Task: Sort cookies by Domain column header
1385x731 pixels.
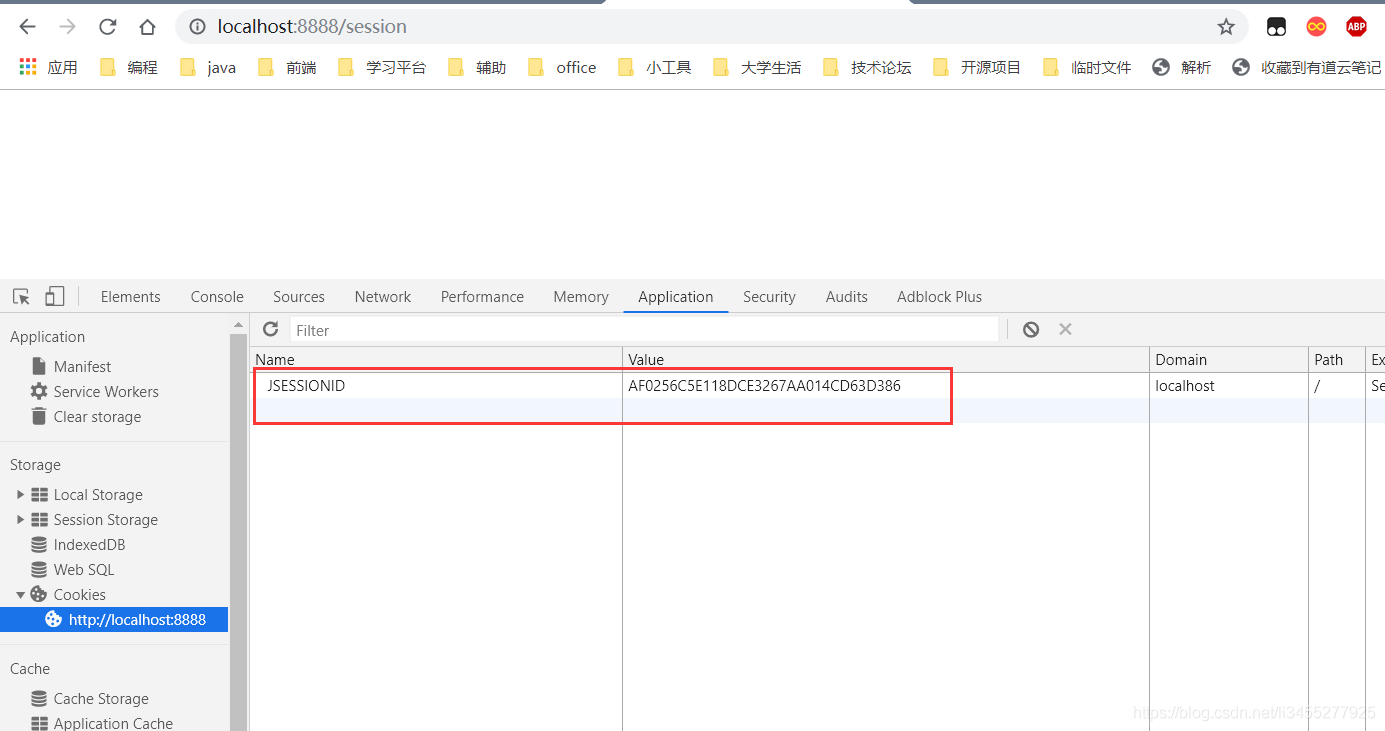Action: pos(1229,360)
